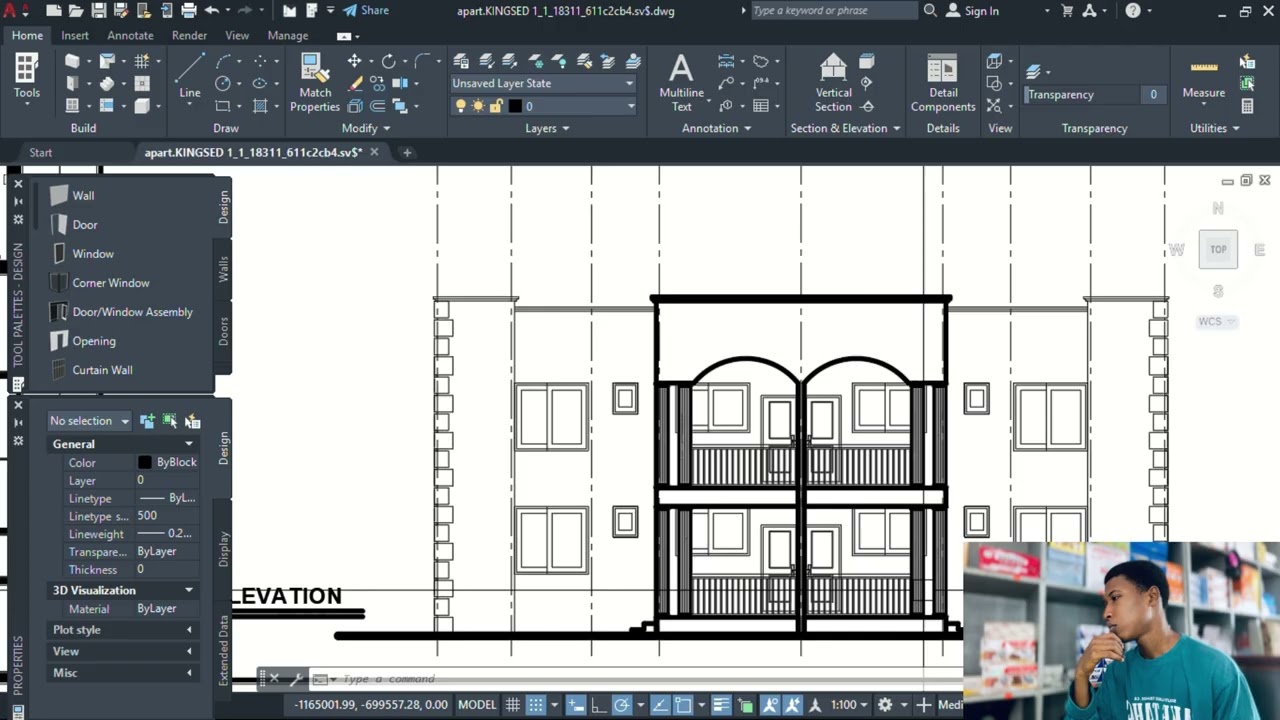Expand the Misc section in Properties
Screen dimensions: 1280x720
pos(189,673)
